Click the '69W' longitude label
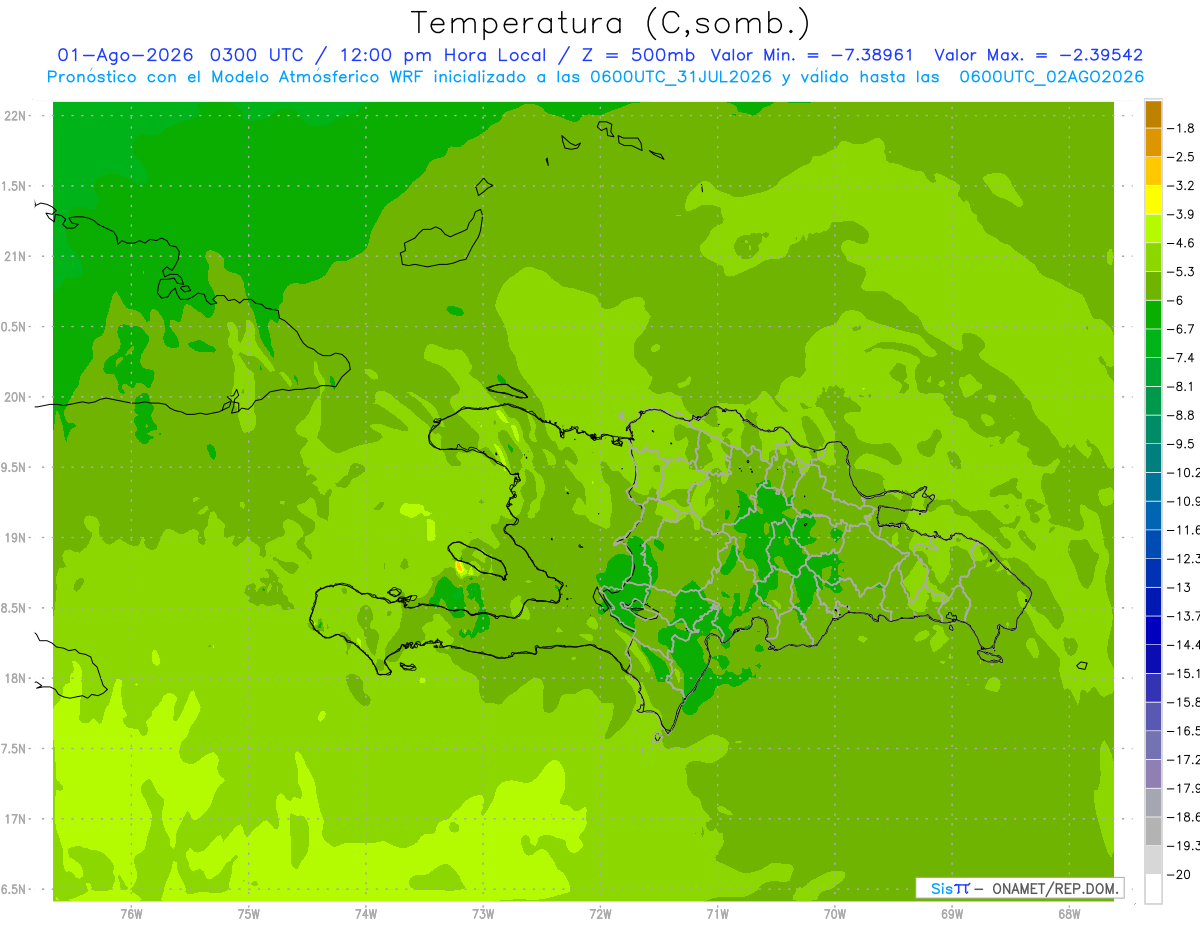This screenshot has height=927, width=1200. coord(952,913)
